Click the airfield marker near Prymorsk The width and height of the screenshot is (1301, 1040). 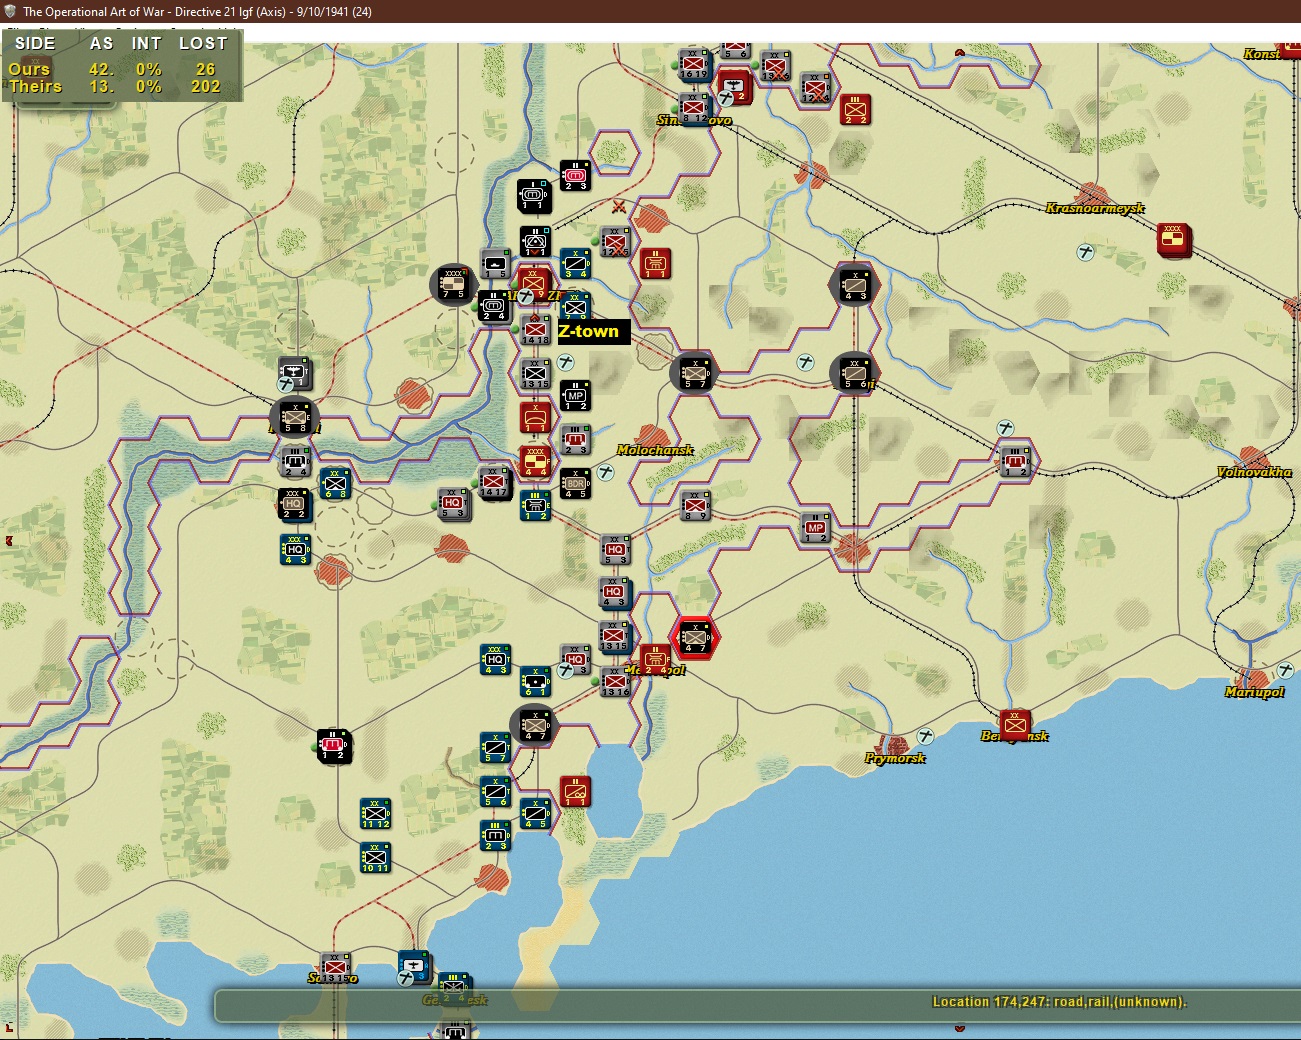click(926, 736)
